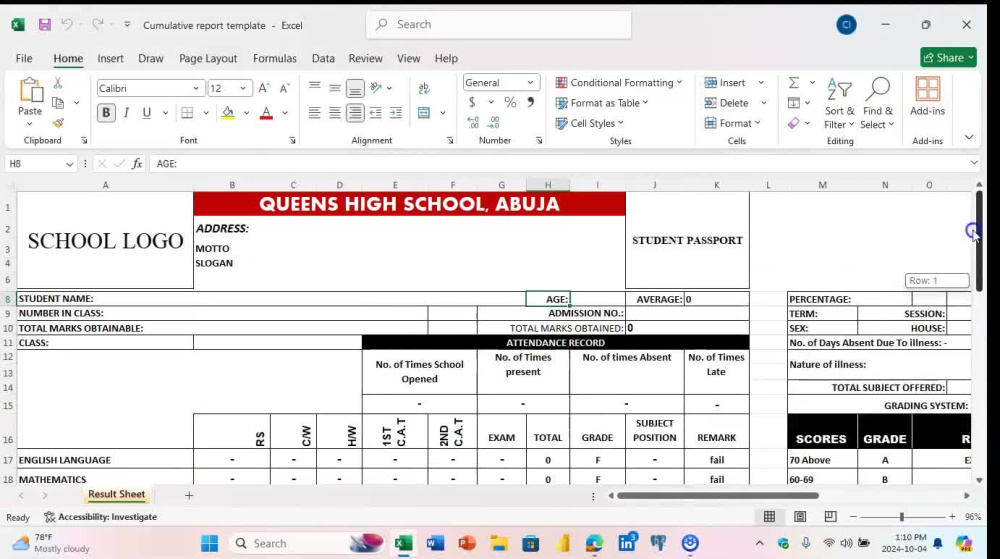The width and height of the screenshot is (1000, 559).
Task: Decrease decimal places
Action: (494, 122)
